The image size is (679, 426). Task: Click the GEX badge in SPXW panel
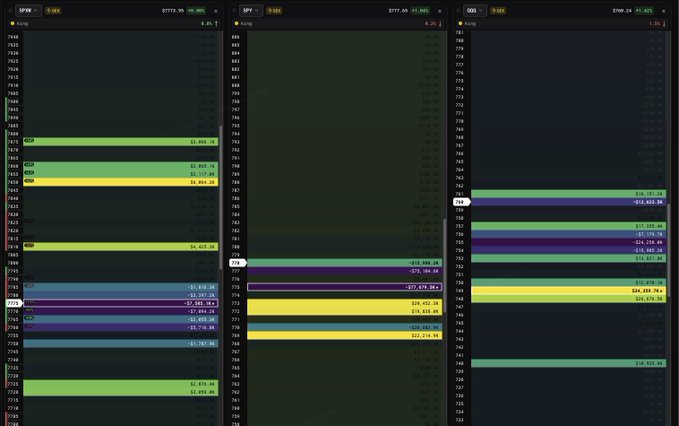pyautogui.click(x=53, y=10)
